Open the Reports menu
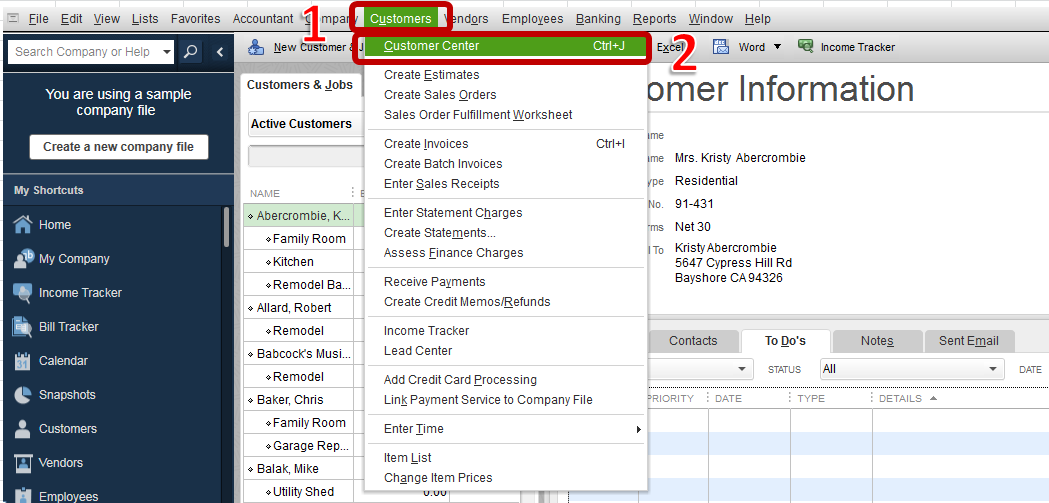Screen dimensions: 1049x503 [654, 19]
